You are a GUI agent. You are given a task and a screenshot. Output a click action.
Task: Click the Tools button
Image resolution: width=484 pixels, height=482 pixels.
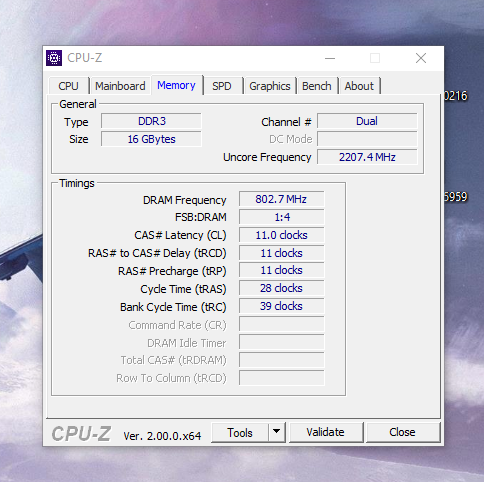tap(240, 433)
